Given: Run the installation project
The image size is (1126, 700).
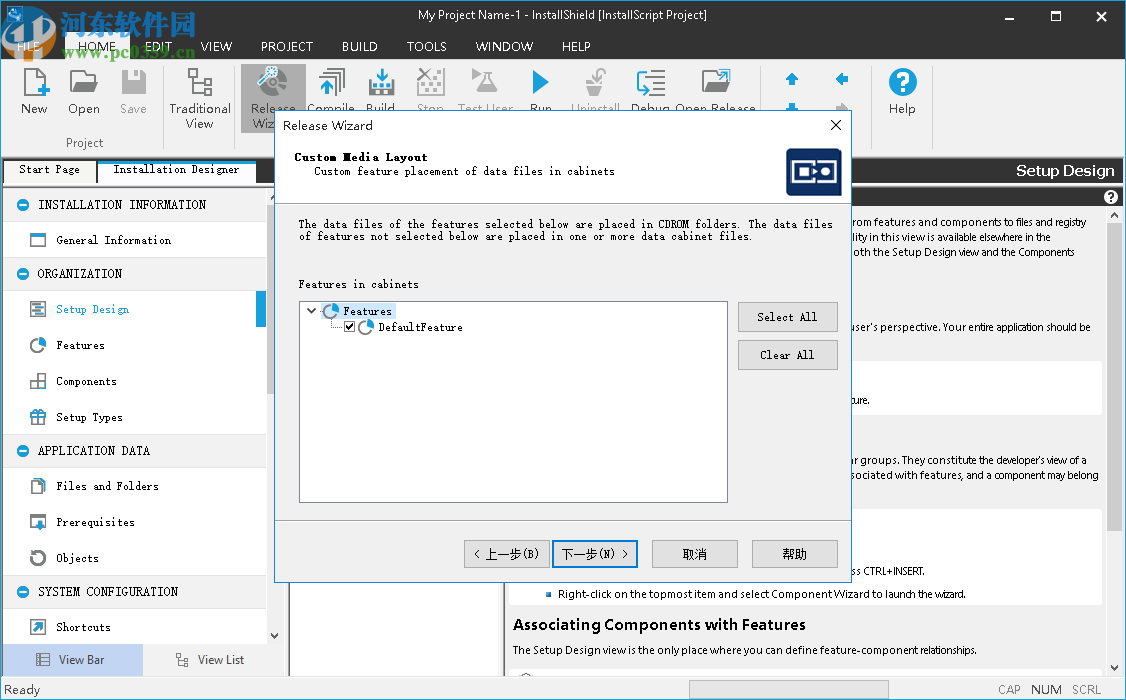Looking at the screenshot, I should [540, 85].
